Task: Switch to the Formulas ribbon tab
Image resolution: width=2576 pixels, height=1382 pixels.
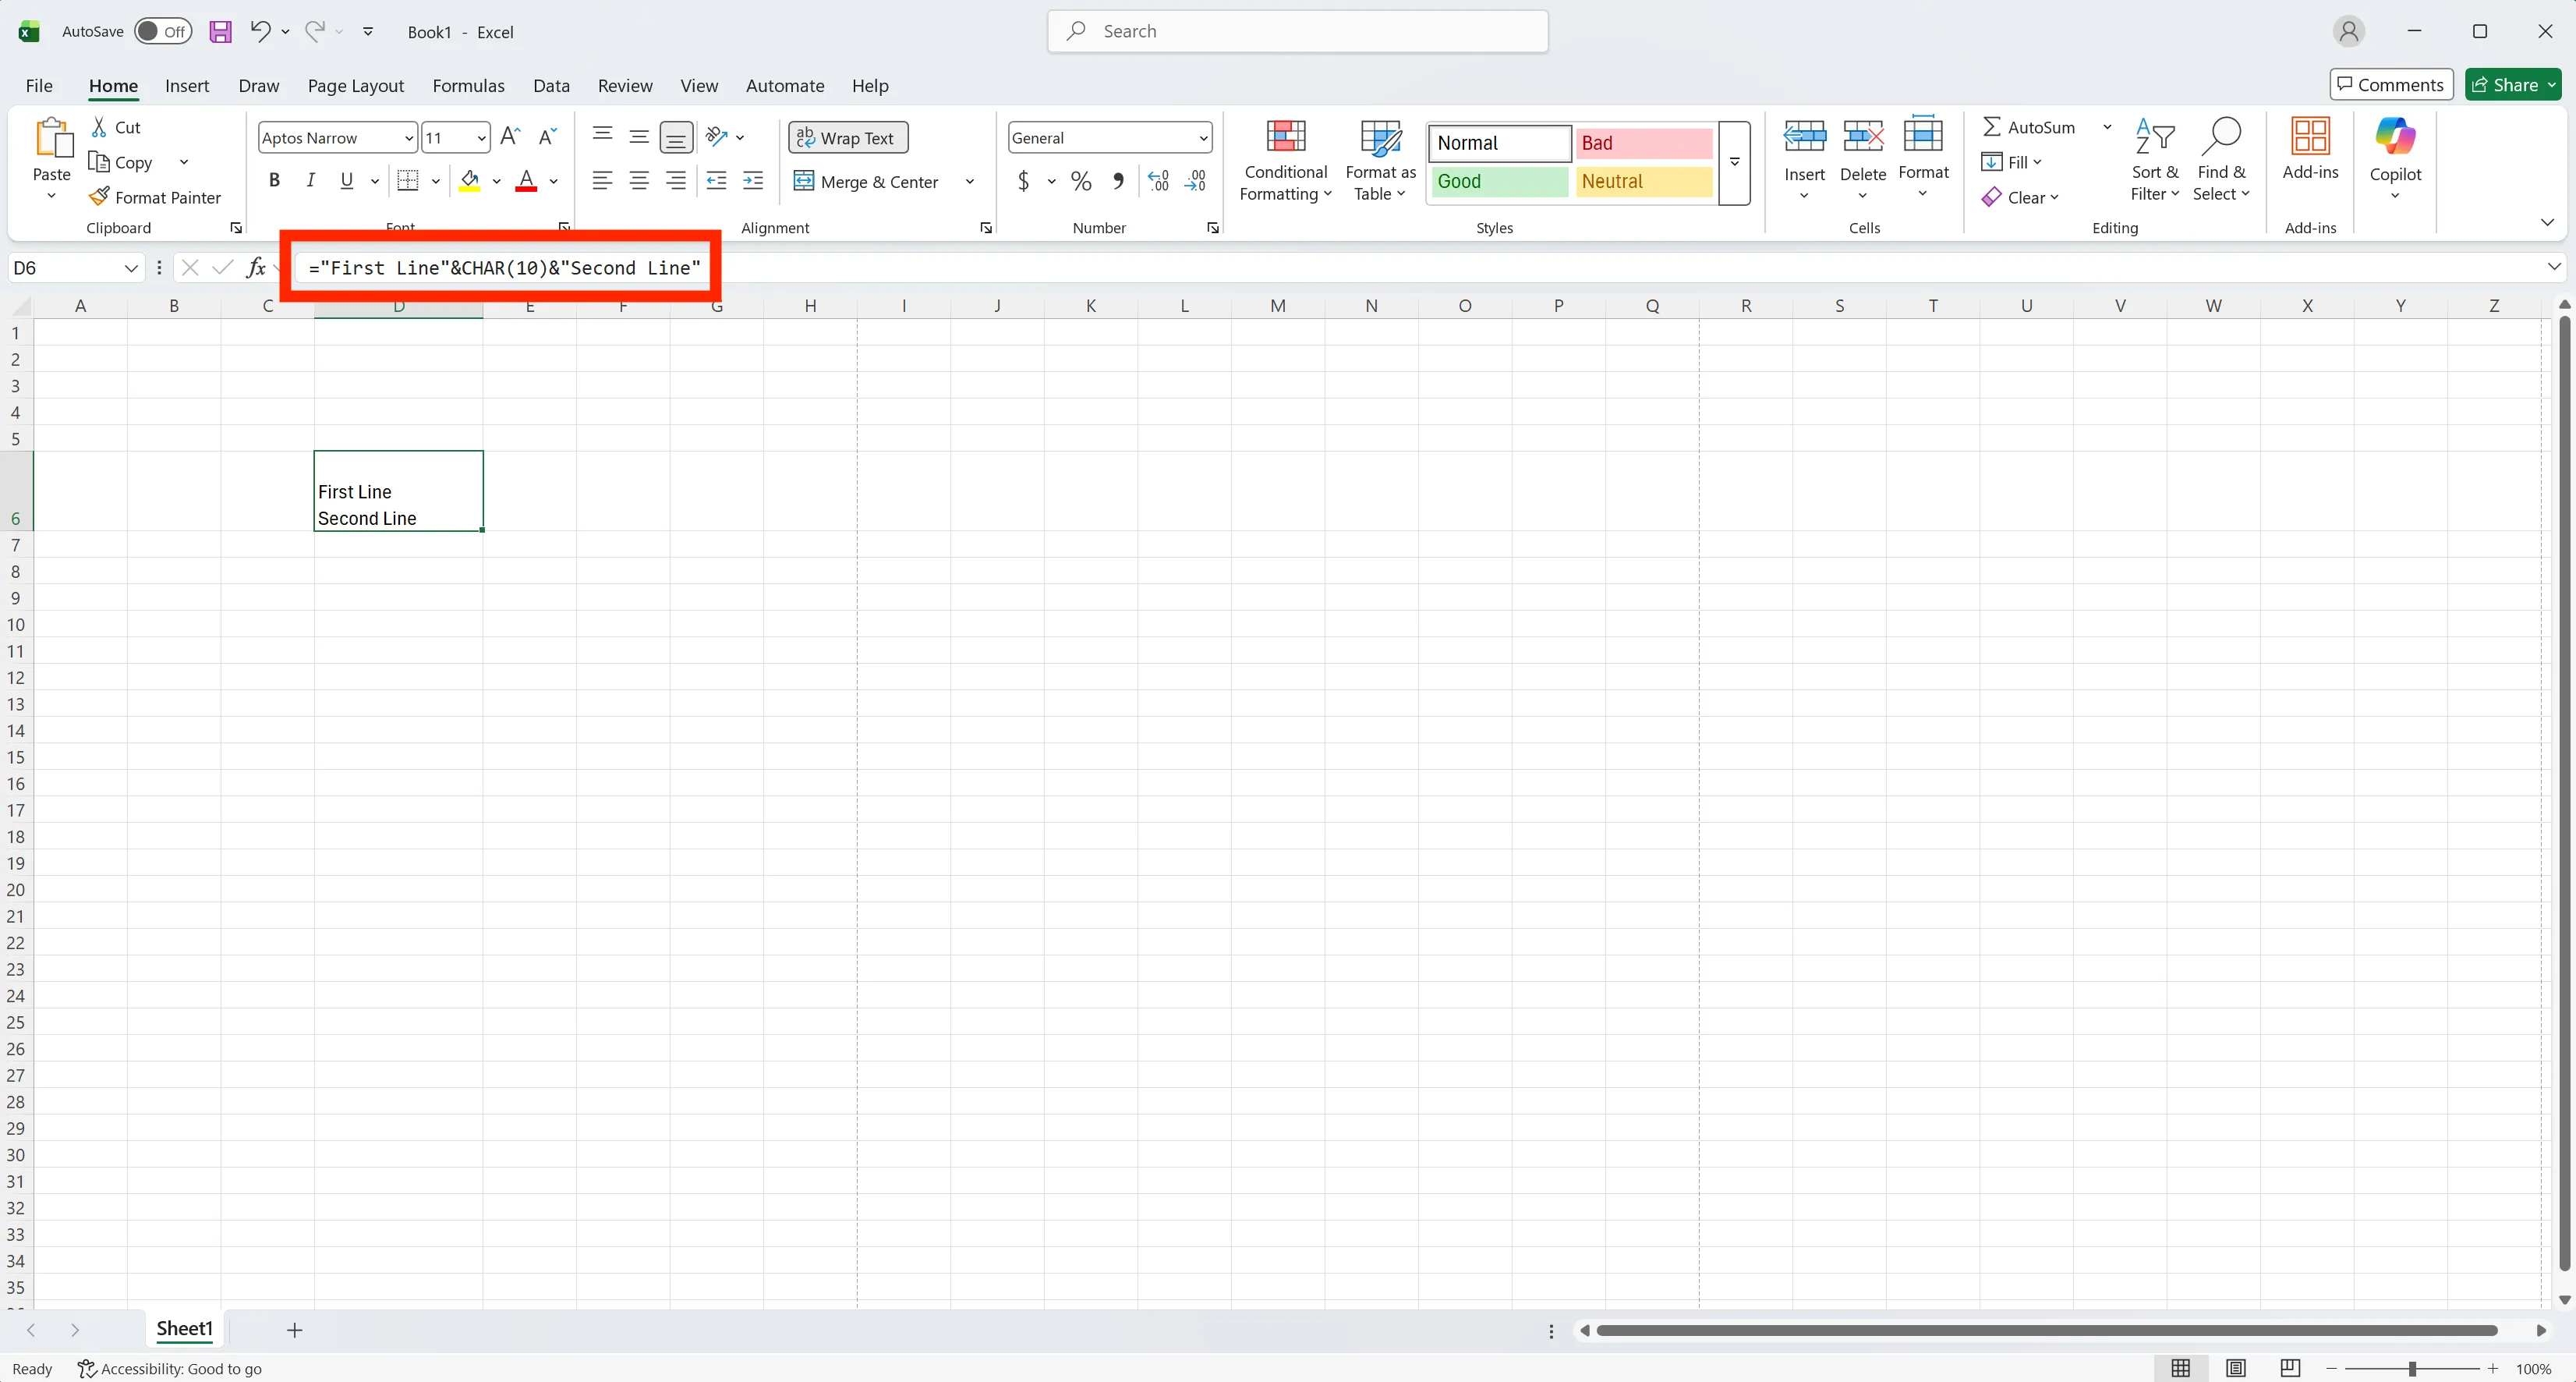Action: pos(468,86)
